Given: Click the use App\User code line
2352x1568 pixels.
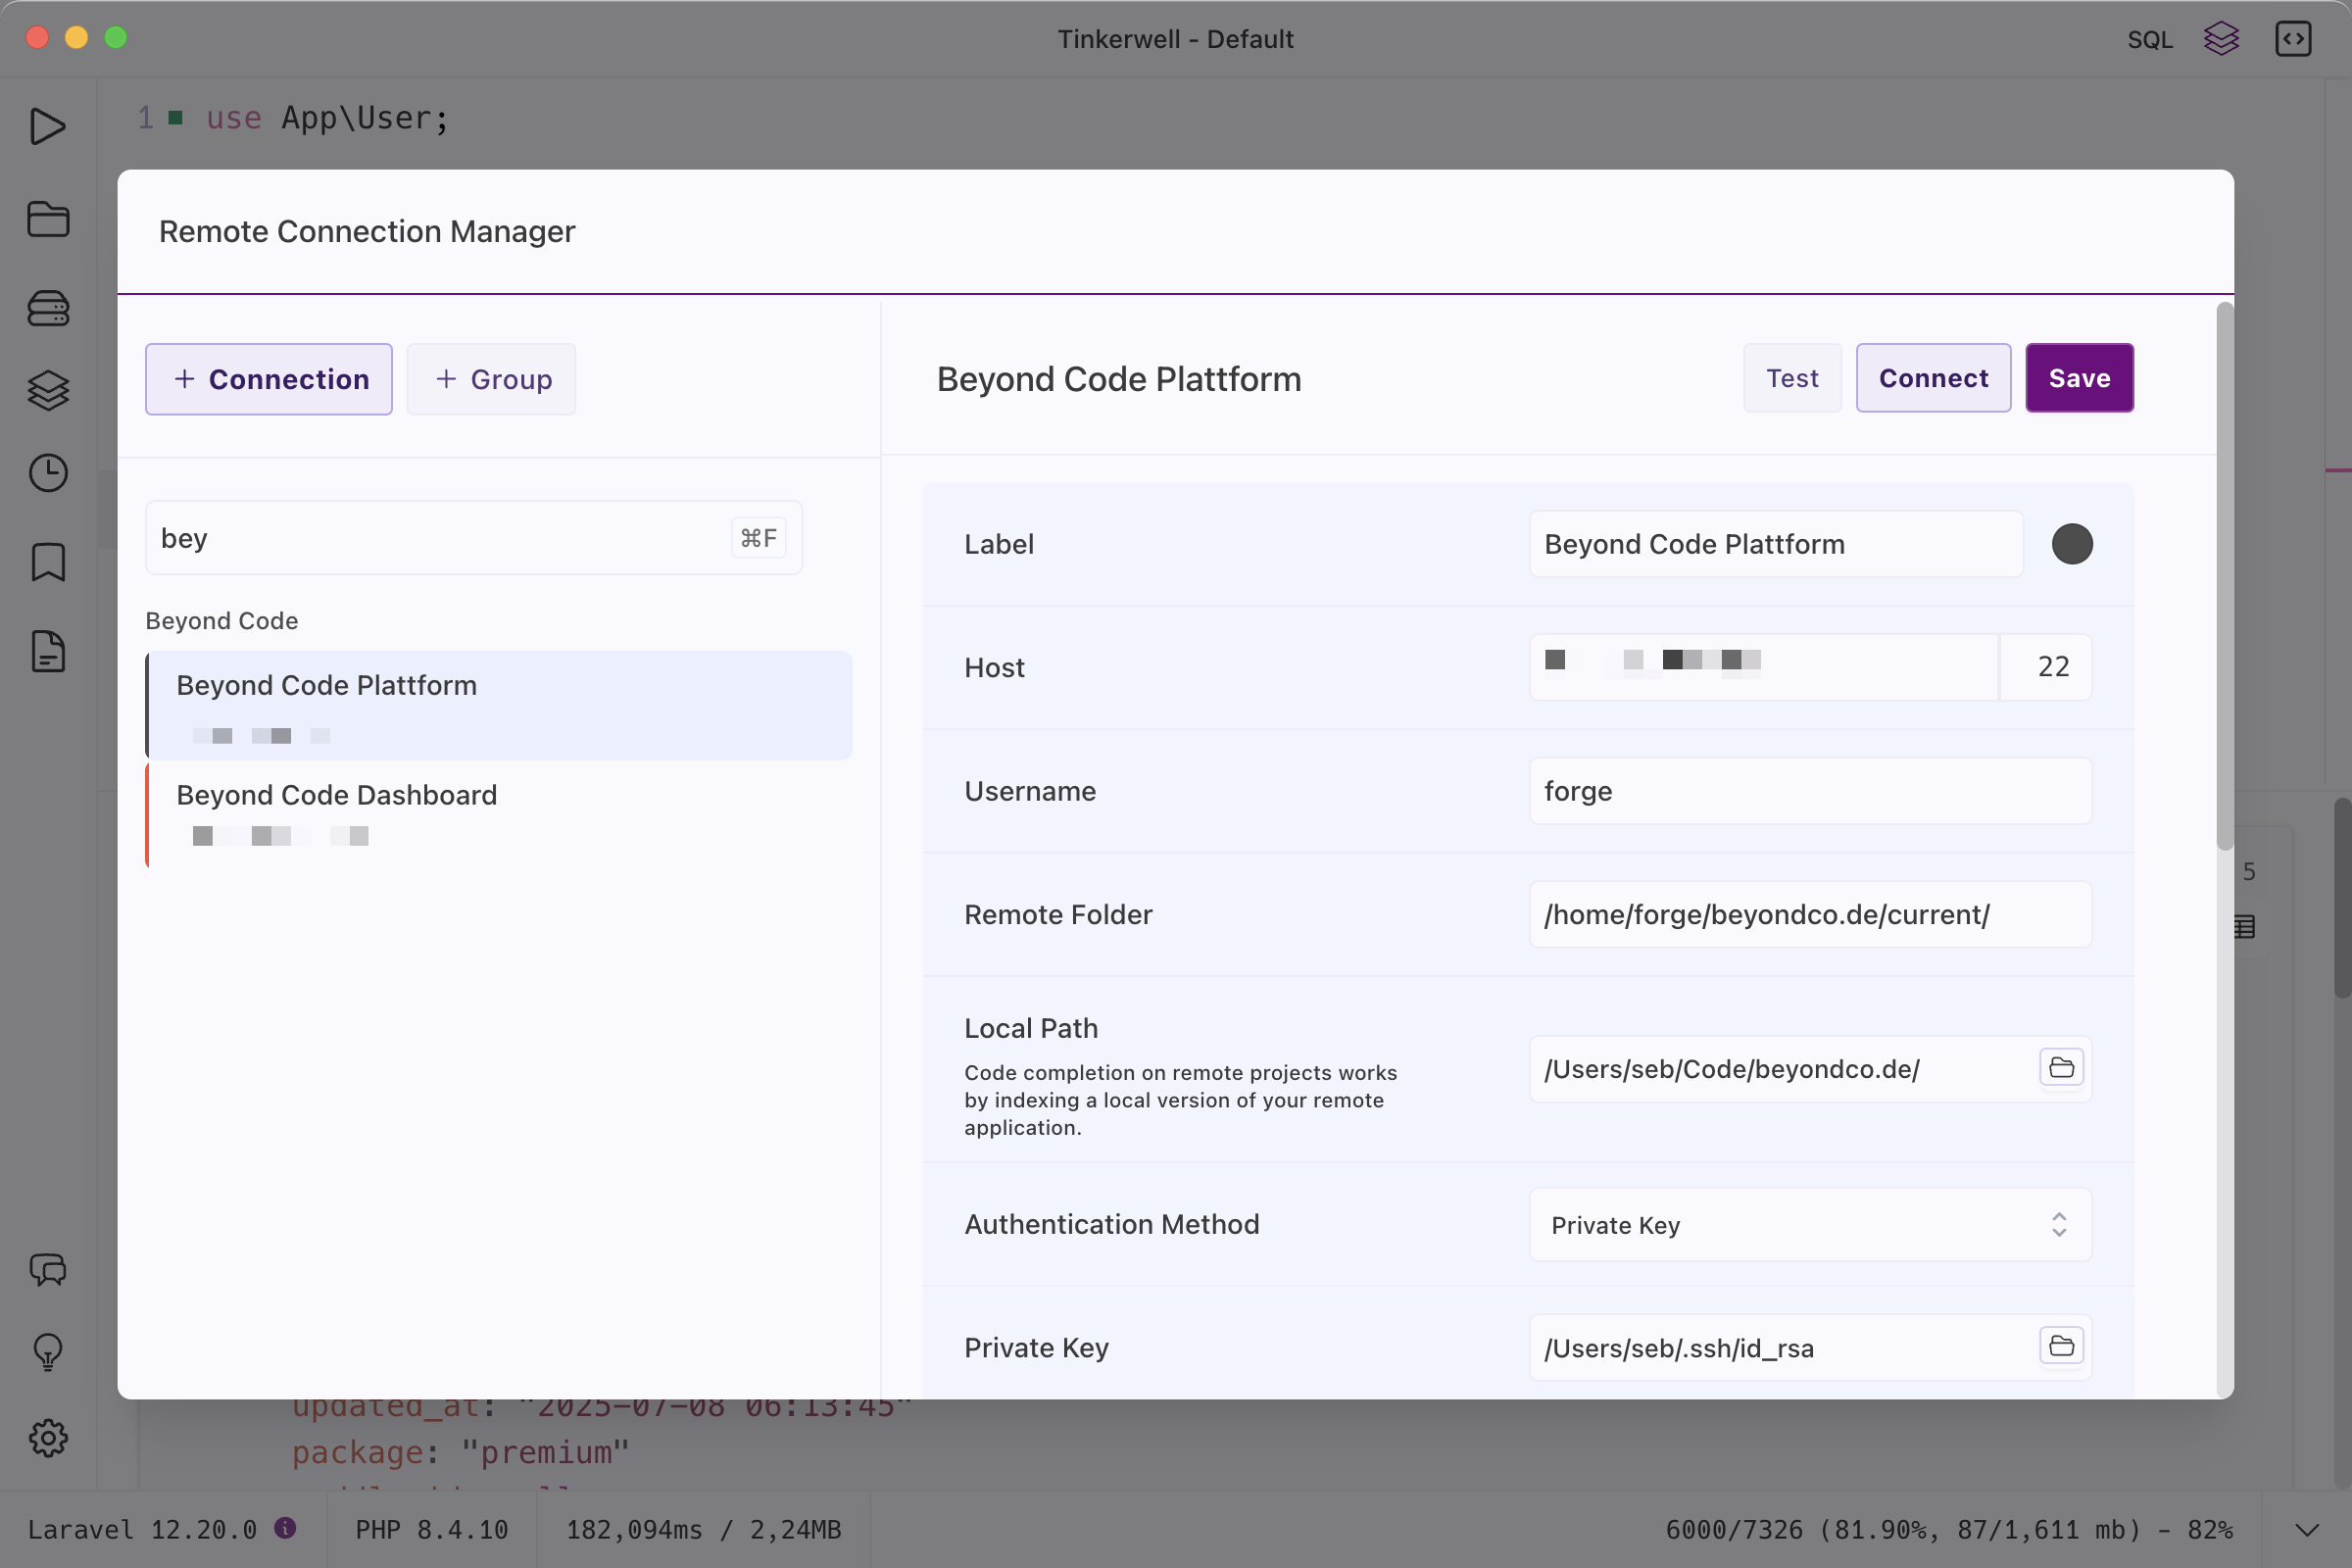Looking at the screenshot, I should point(327,118).
